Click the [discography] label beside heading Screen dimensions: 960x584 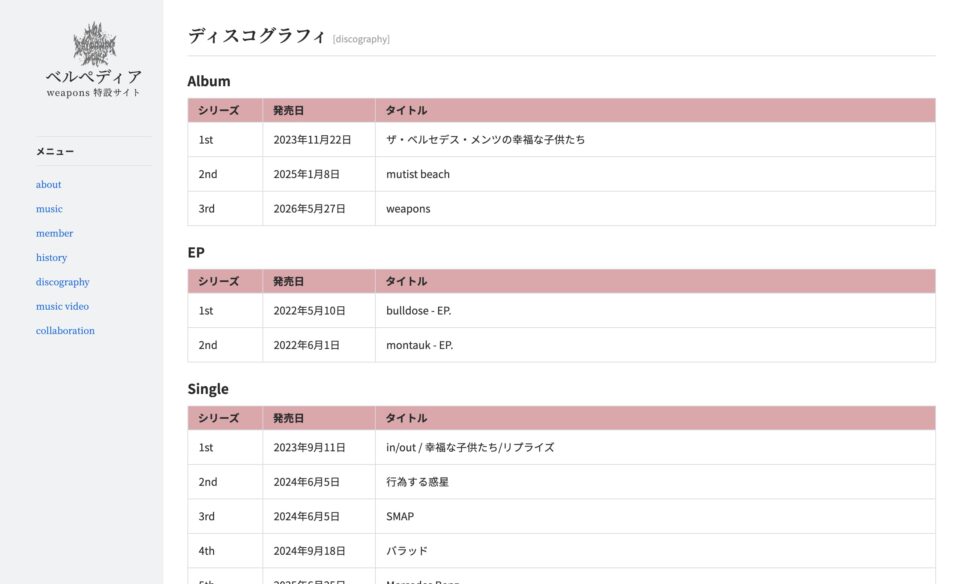361,39
